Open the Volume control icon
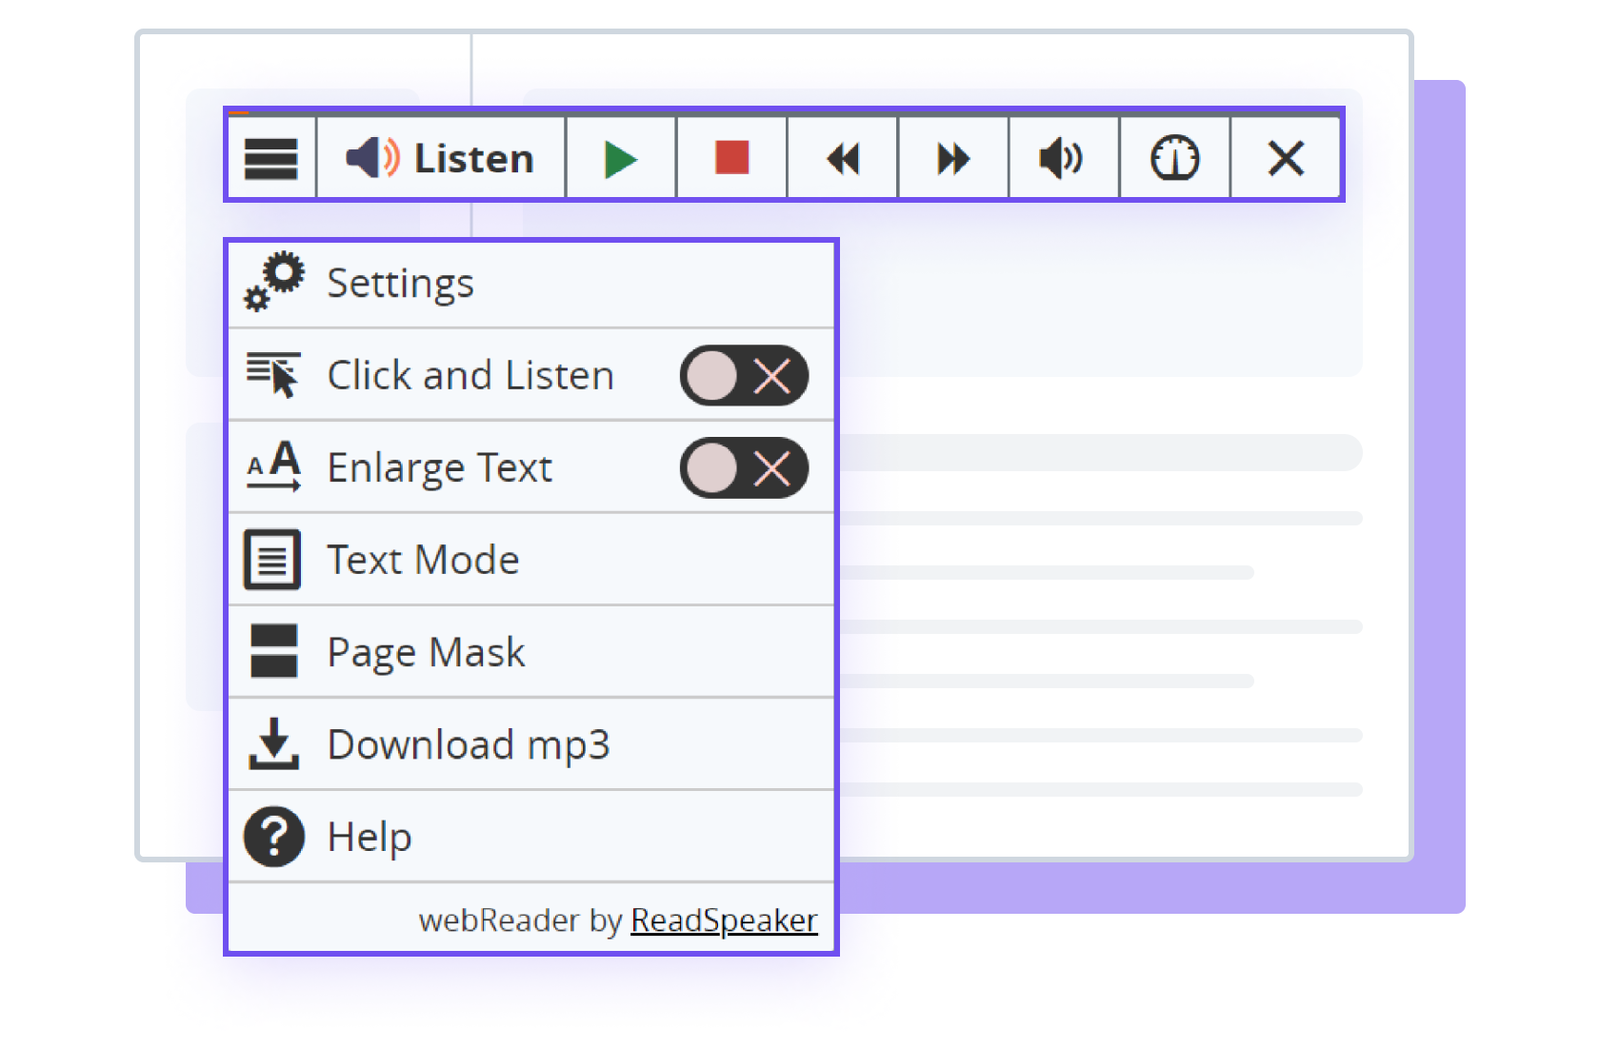1600x1048 pixels. click(x=1061, y=157)
